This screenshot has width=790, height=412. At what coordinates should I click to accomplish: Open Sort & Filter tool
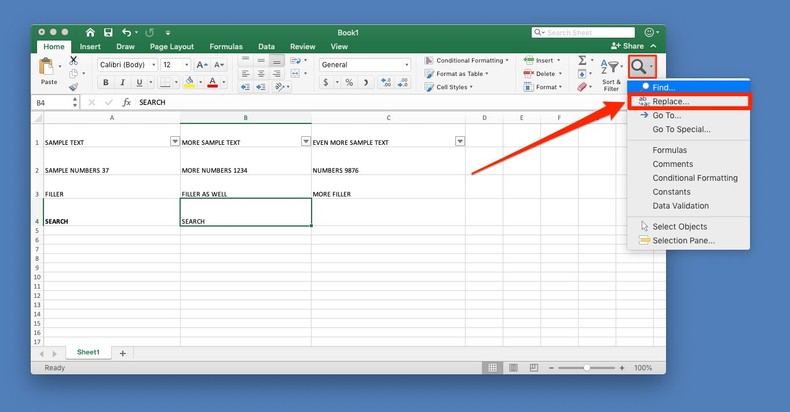pos(610,73)
